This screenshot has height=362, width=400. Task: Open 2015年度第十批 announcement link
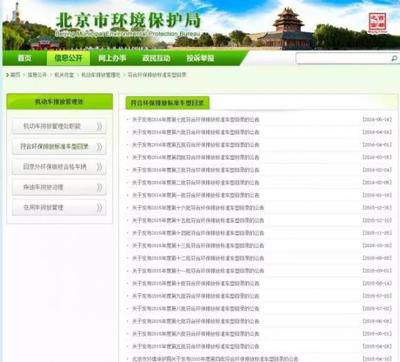tap(196, 283)
